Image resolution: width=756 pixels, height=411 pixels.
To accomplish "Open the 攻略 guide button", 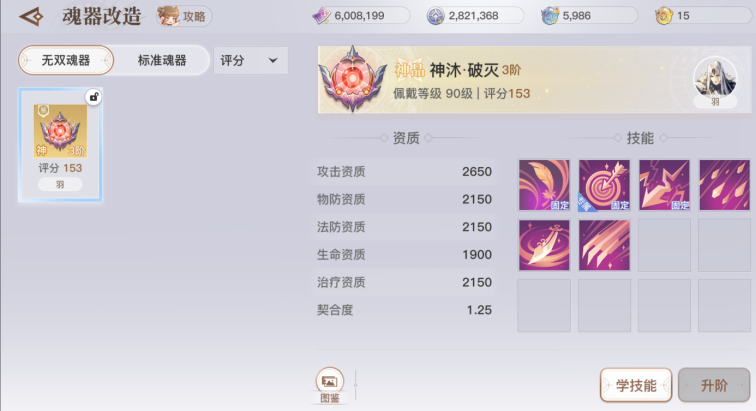I will pyautogui.click(x=184, y=16).
